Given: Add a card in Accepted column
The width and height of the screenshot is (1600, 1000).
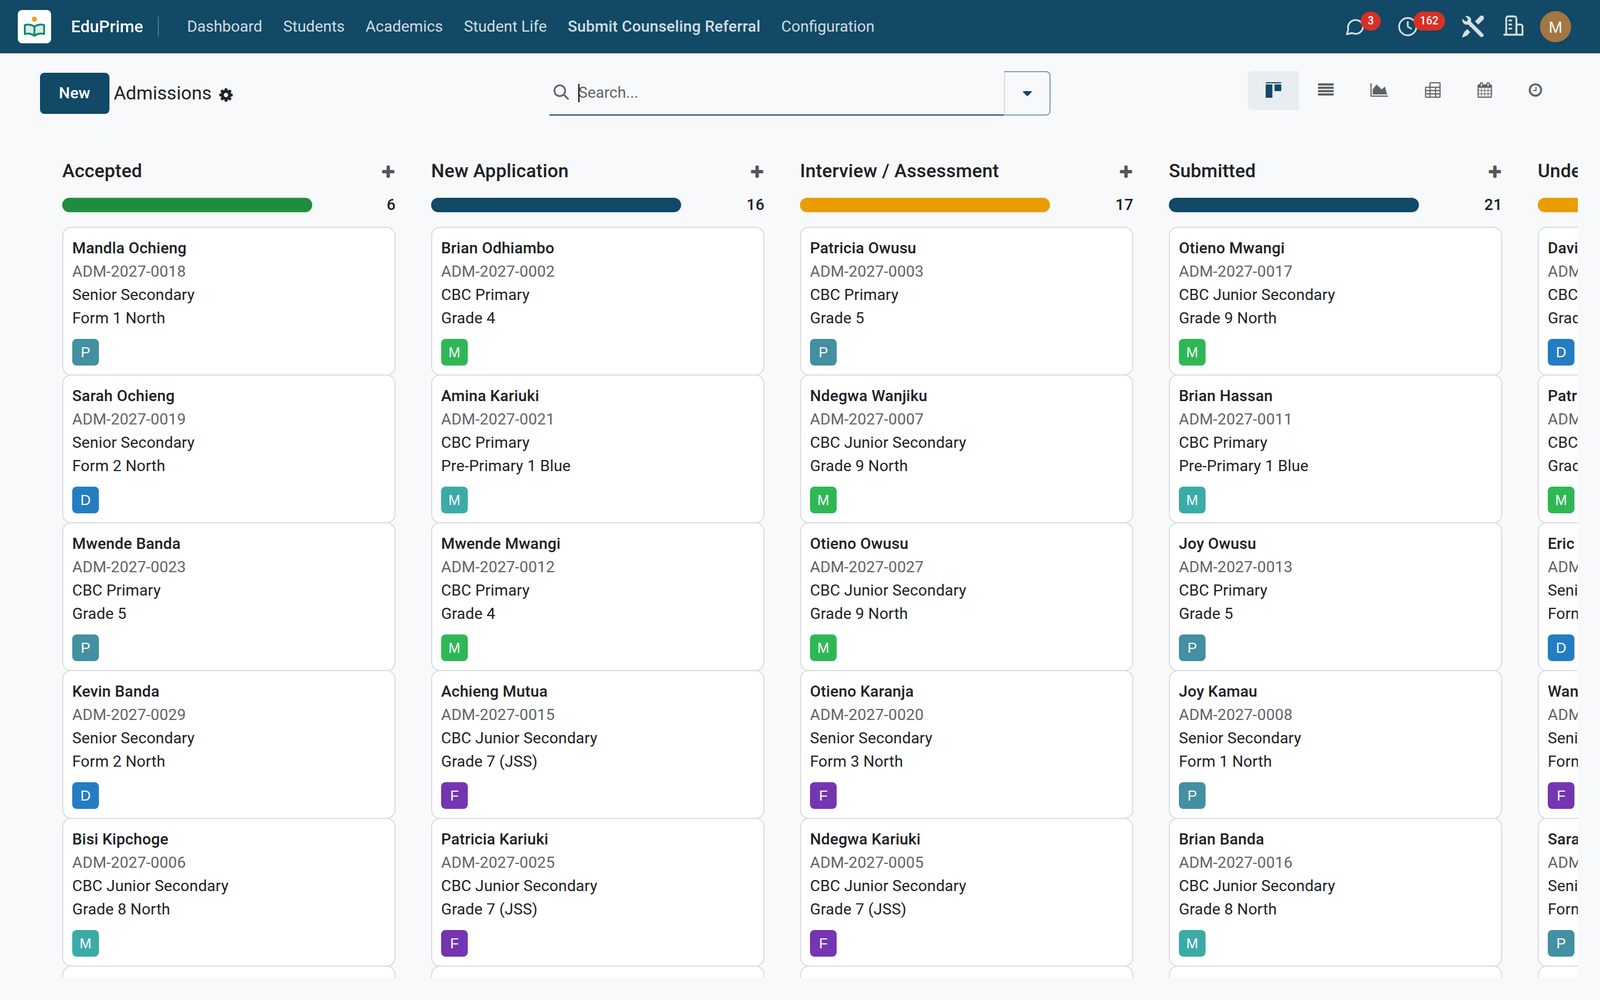Looking at the screenshot, I should click(388, 172).
